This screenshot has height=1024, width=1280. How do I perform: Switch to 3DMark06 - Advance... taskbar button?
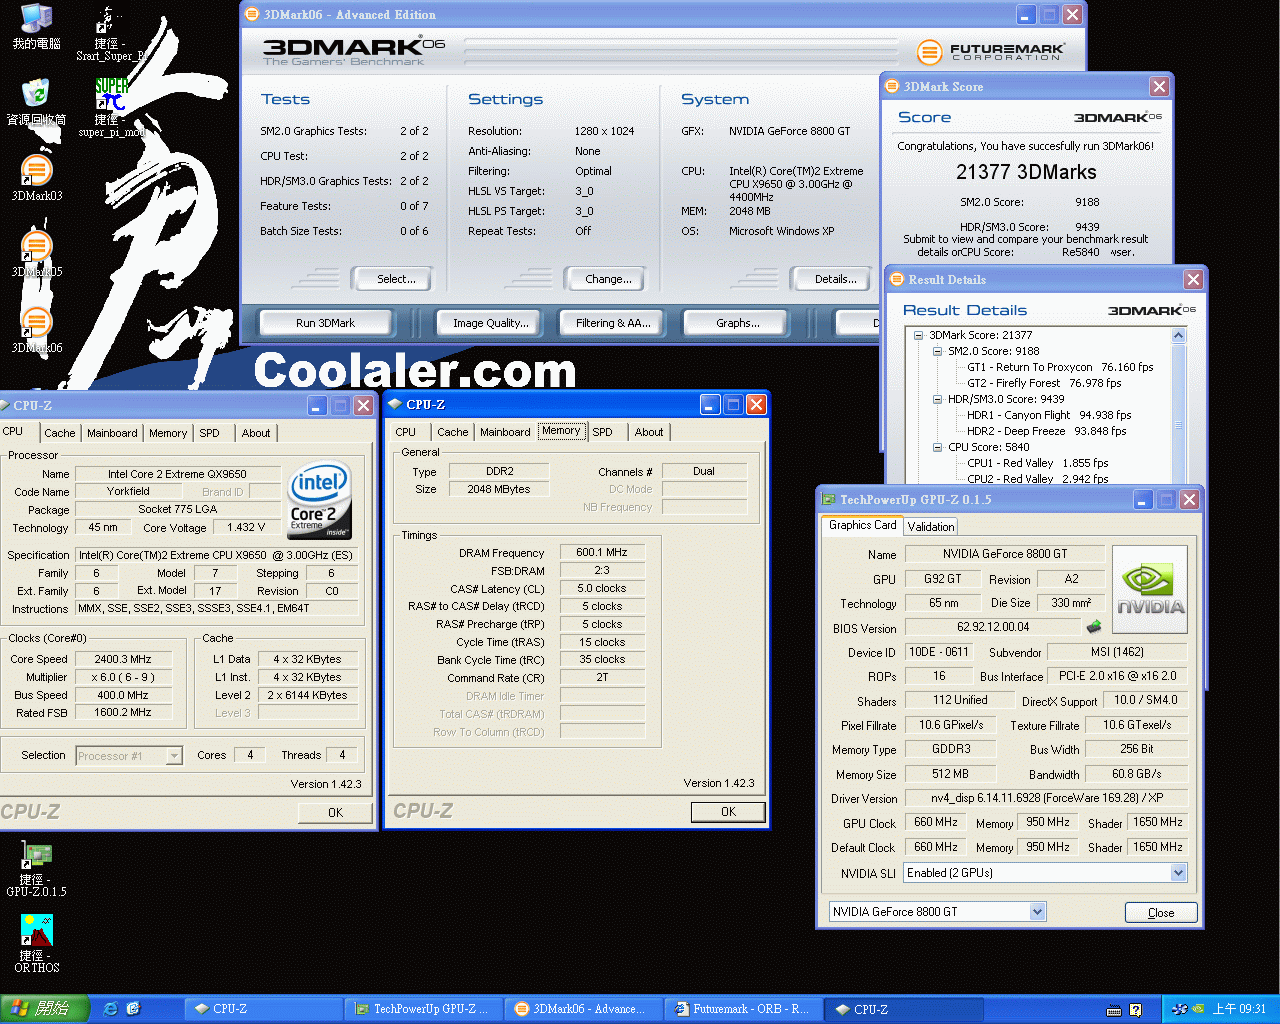point(584,1009)
